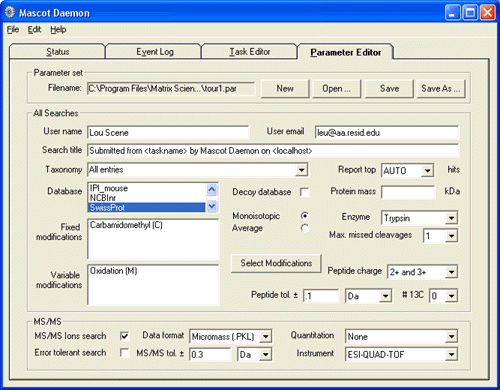Screen dimensions: 500x390
Task: Click the Mascot Daemon title bar icon
Action: pyautogui.click(x=10, y=12)
